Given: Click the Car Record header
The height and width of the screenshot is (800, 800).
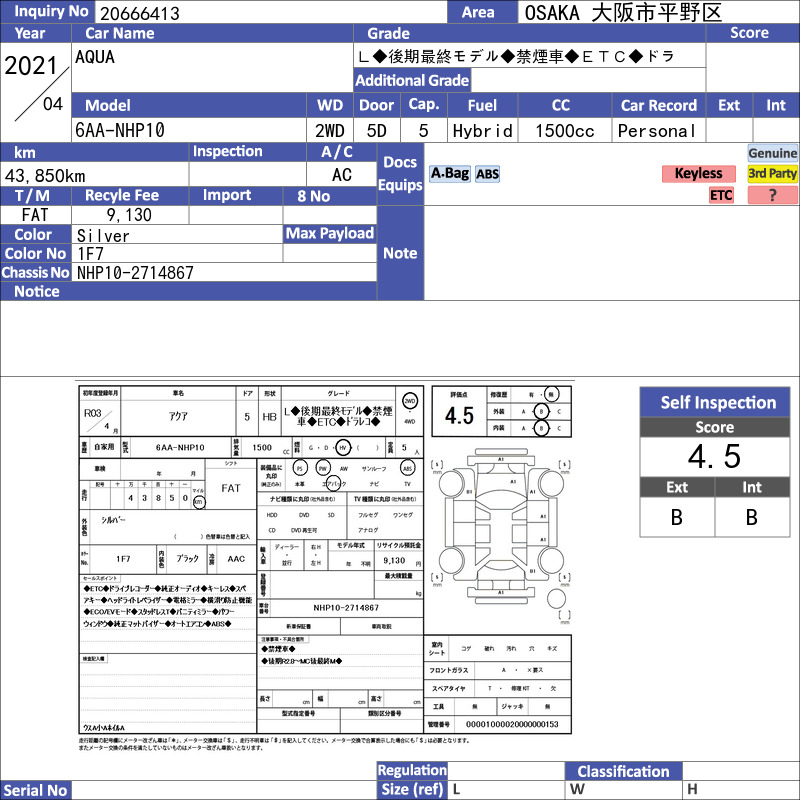Looking at the screenshot, I should click(x=659, y=106).
